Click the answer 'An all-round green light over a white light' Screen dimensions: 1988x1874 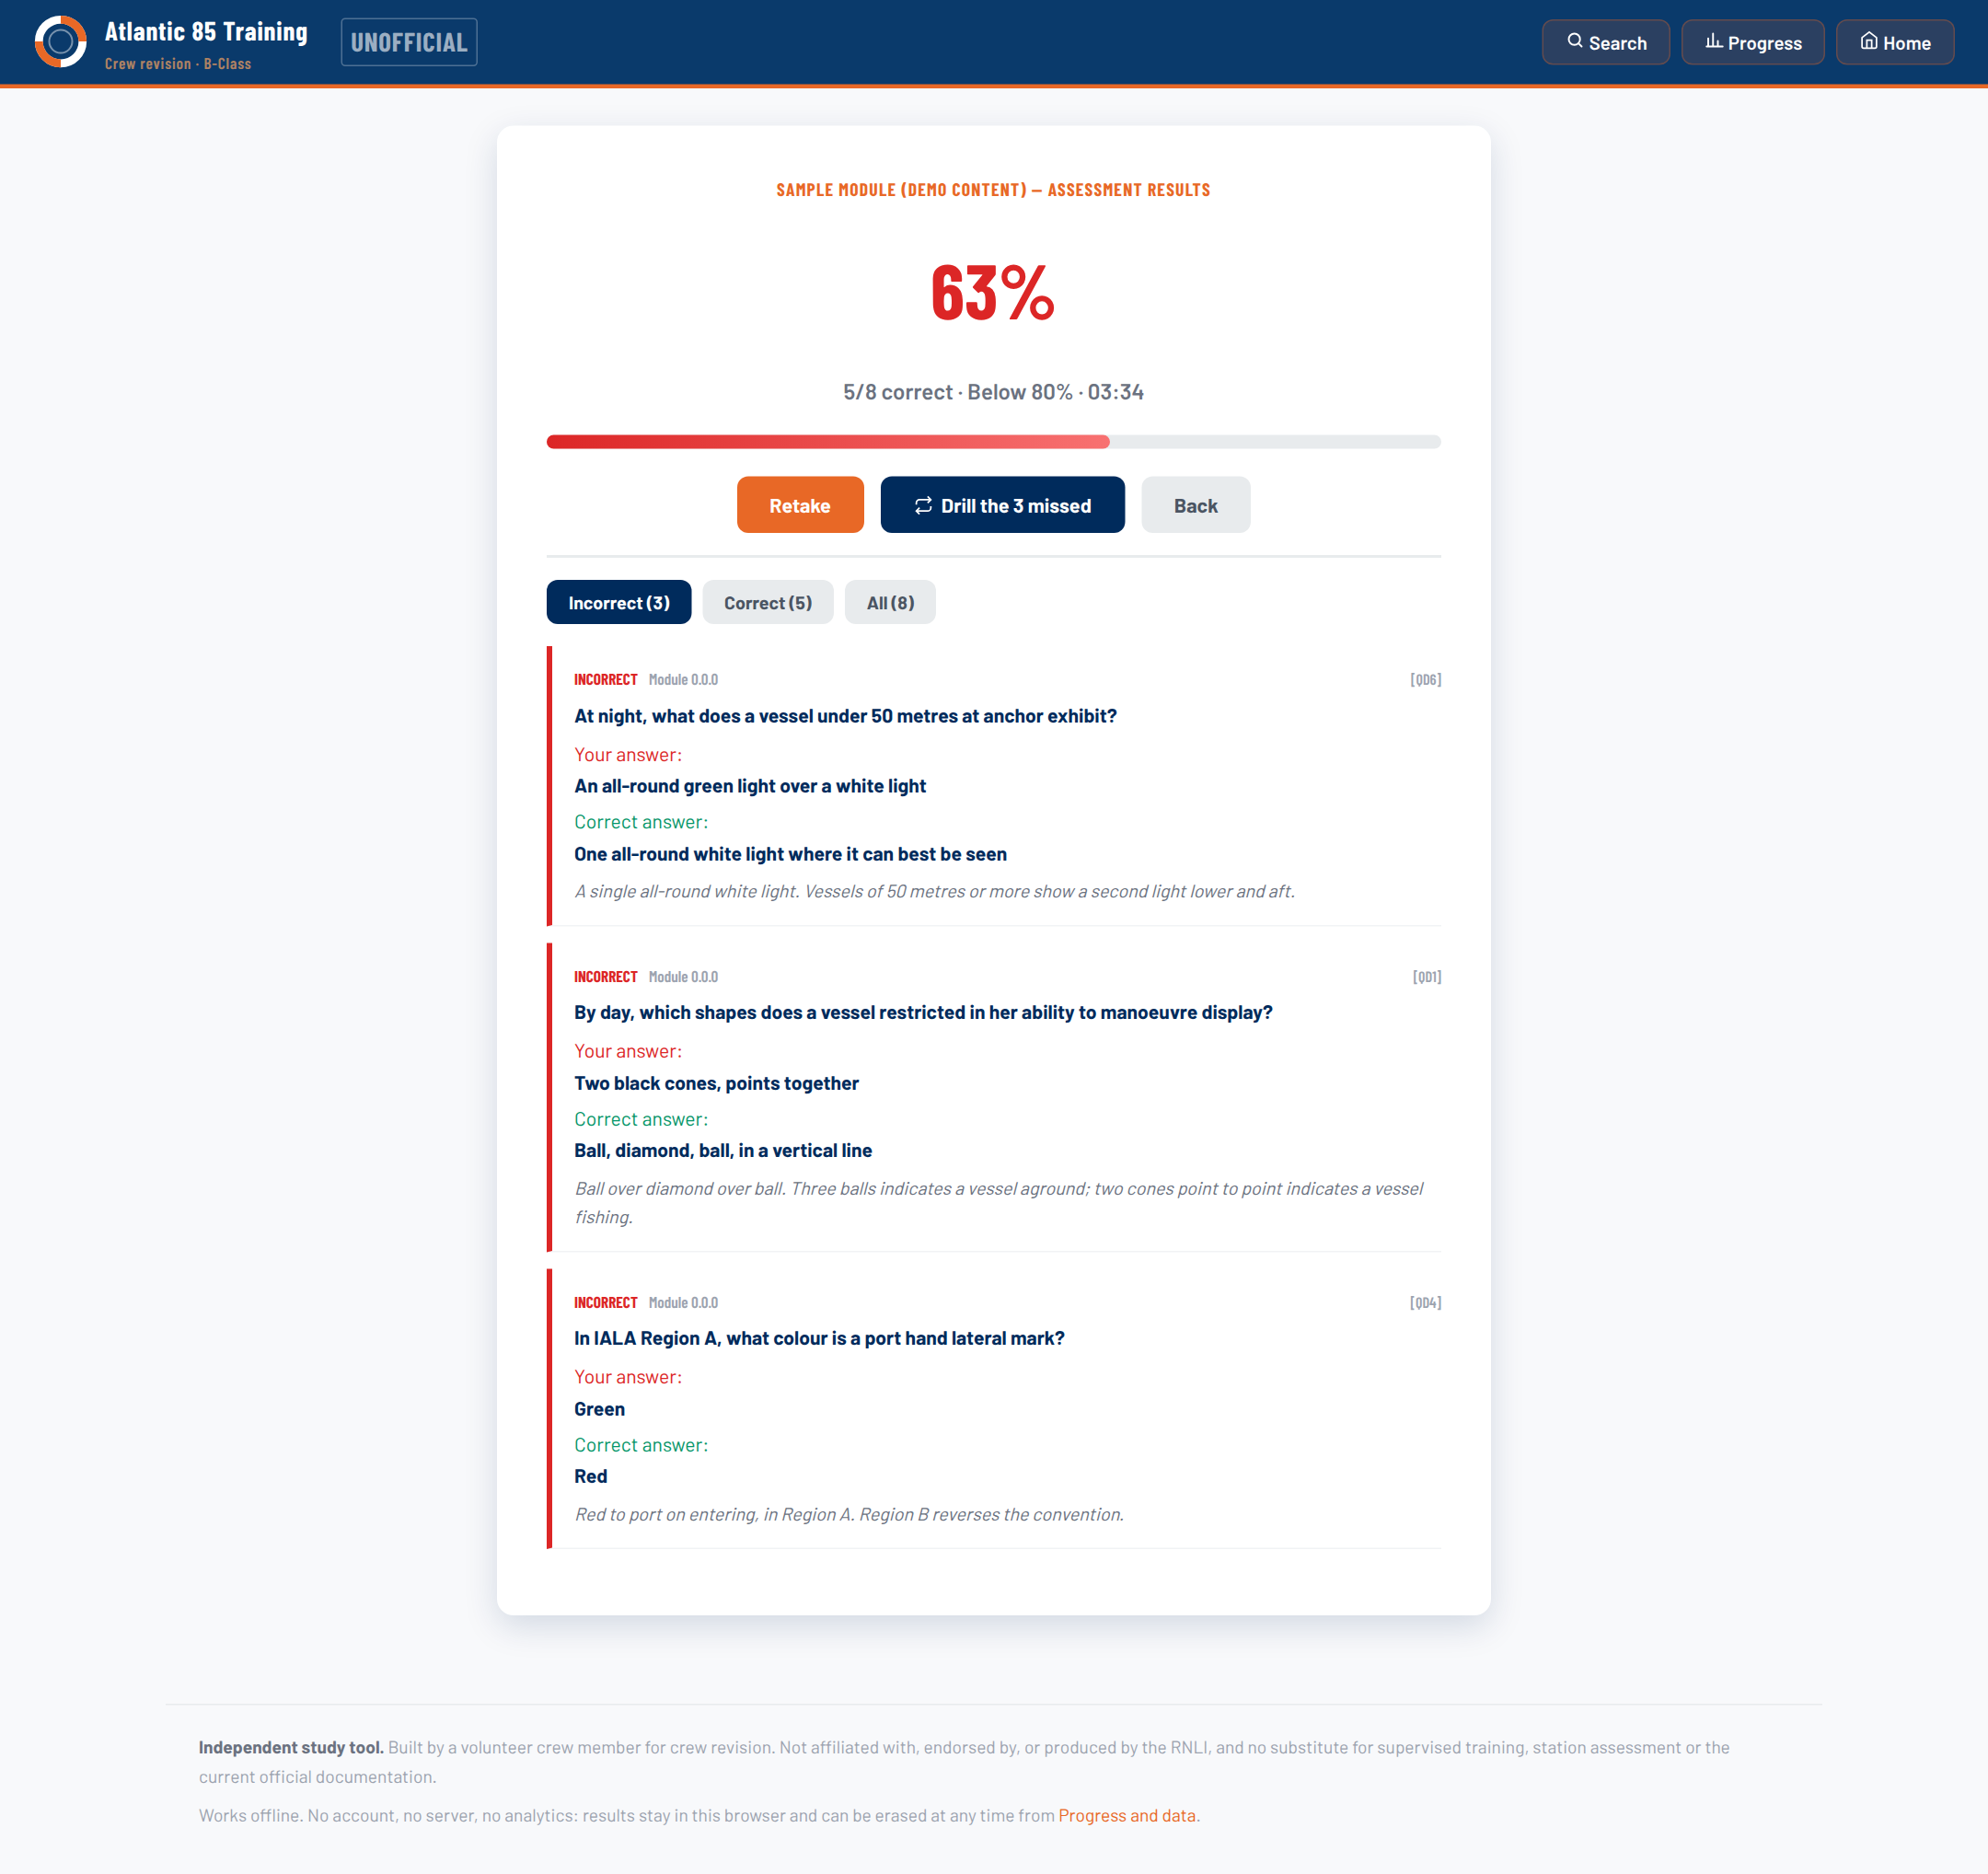tap(750, 786)
